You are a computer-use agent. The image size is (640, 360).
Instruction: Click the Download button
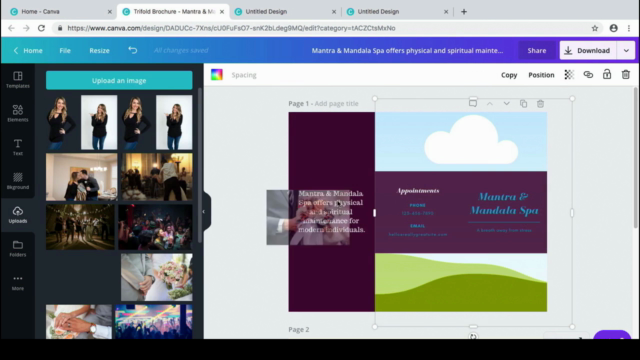(588, 50)
